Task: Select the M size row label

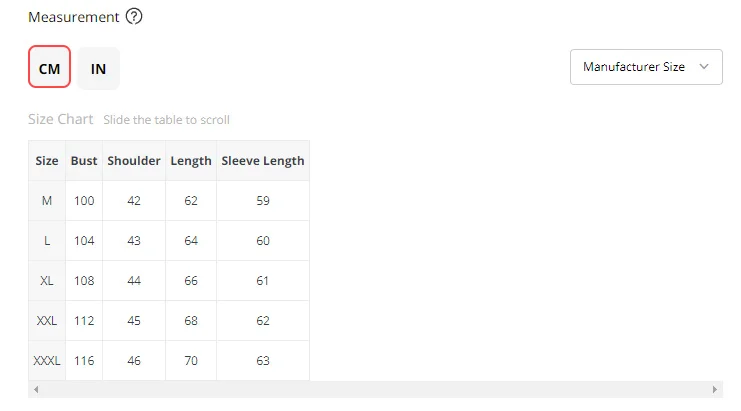Action: [47, 200]
